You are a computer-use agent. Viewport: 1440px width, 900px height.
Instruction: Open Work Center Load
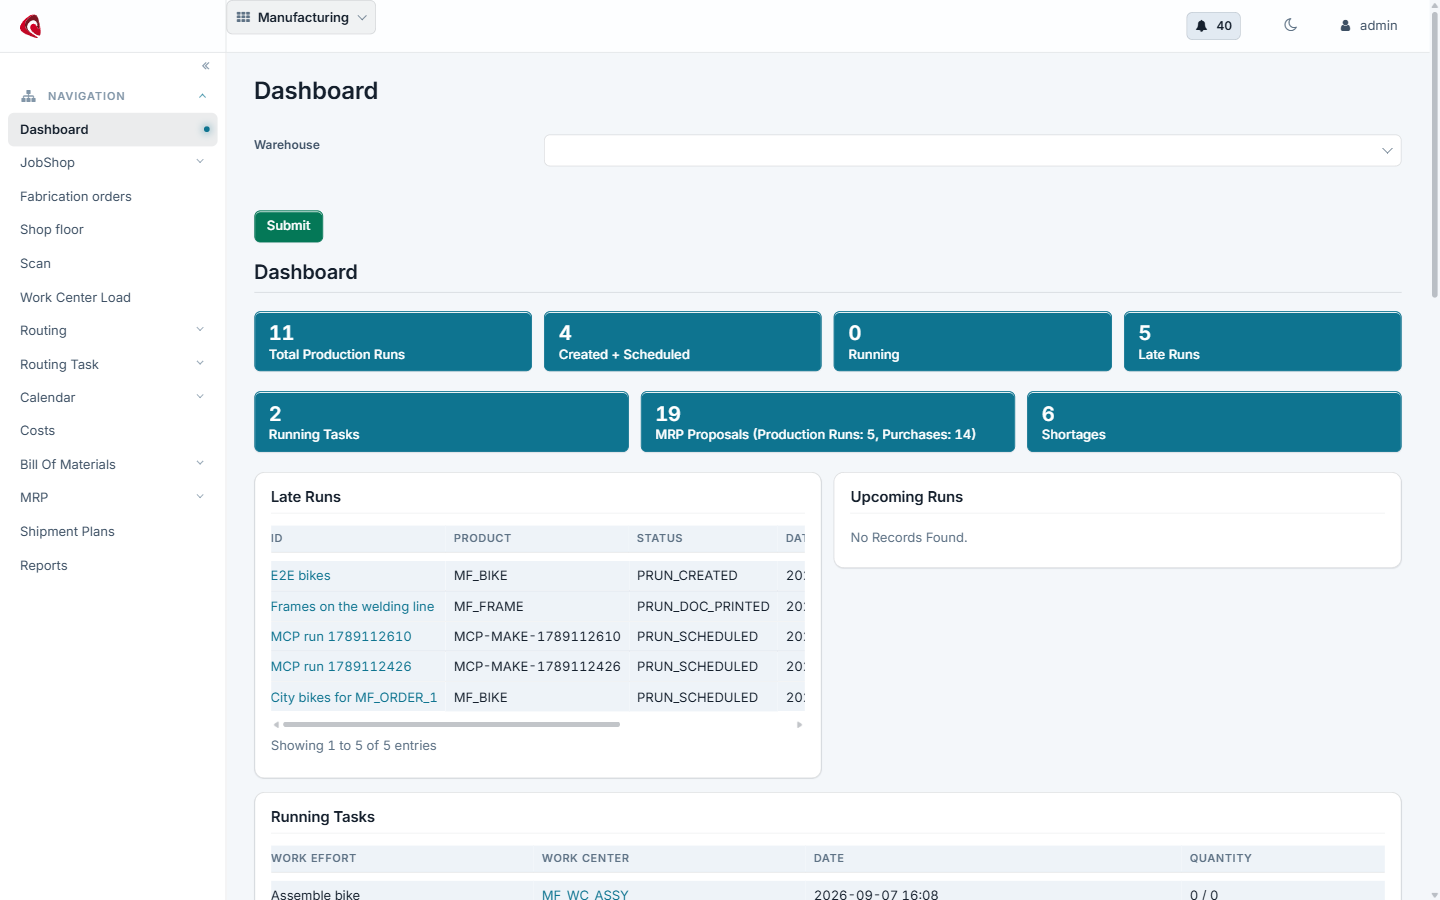(x=75, y=298)
